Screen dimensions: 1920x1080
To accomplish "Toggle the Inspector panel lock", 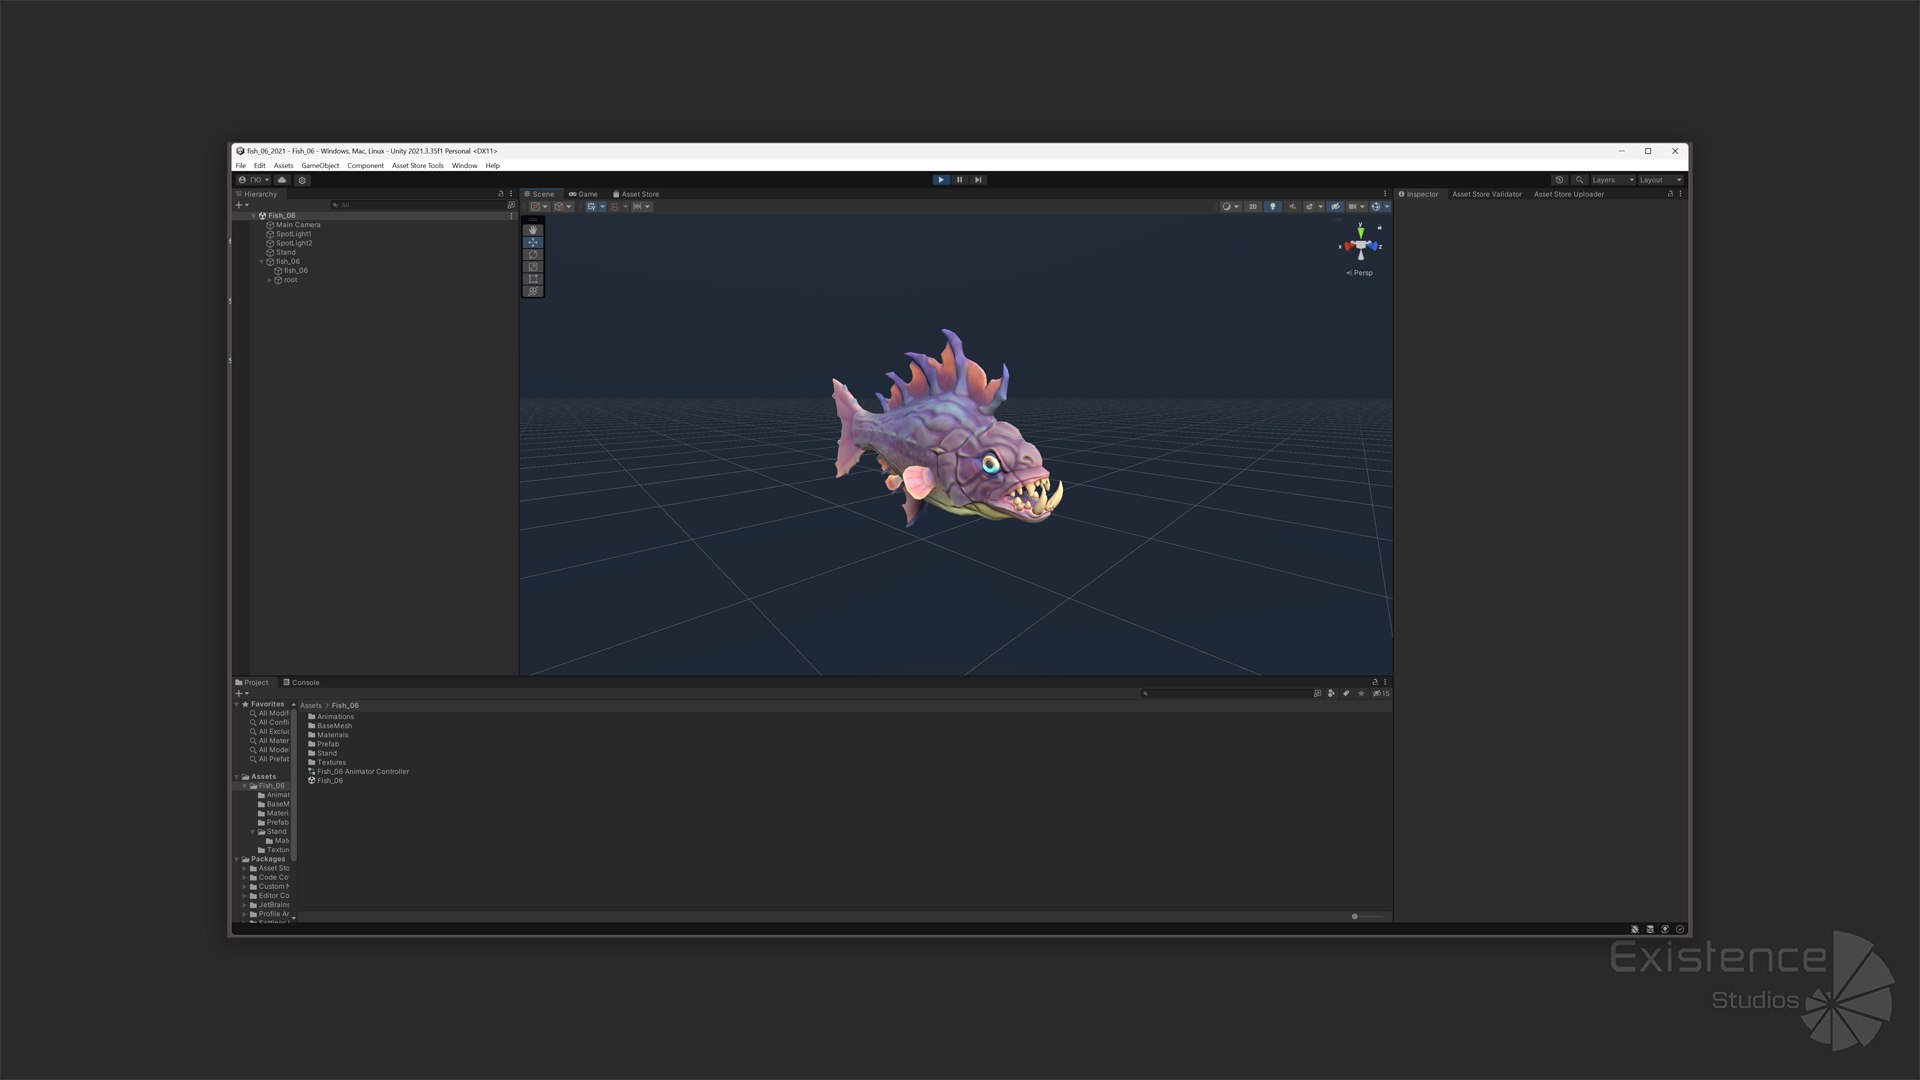I will (x=1670, y=194).
